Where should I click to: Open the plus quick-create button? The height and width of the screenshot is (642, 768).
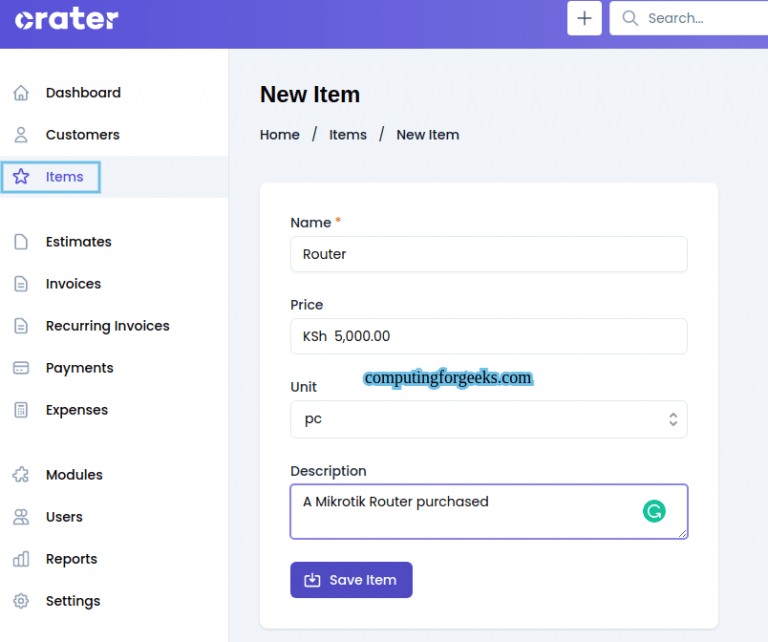coord(584,18)
